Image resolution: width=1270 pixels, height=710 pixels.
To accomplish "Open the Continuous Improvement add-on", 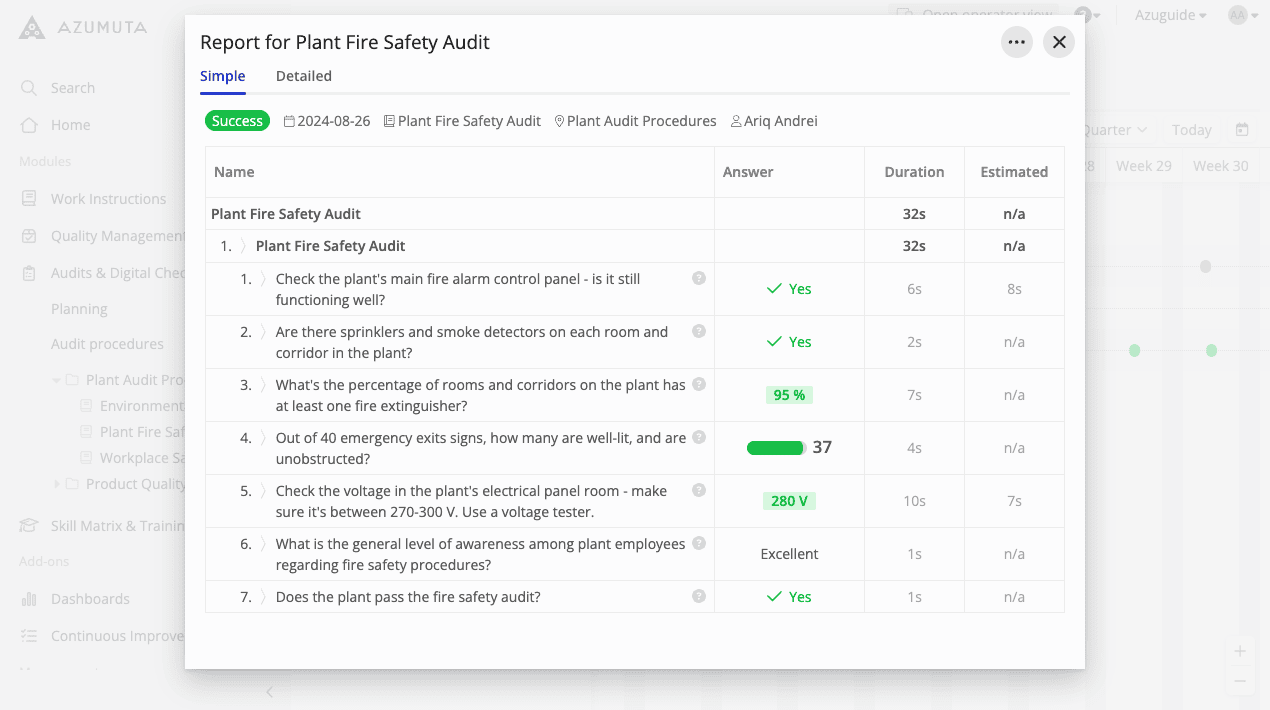I will pyautogui.click(x=115, y=635).
